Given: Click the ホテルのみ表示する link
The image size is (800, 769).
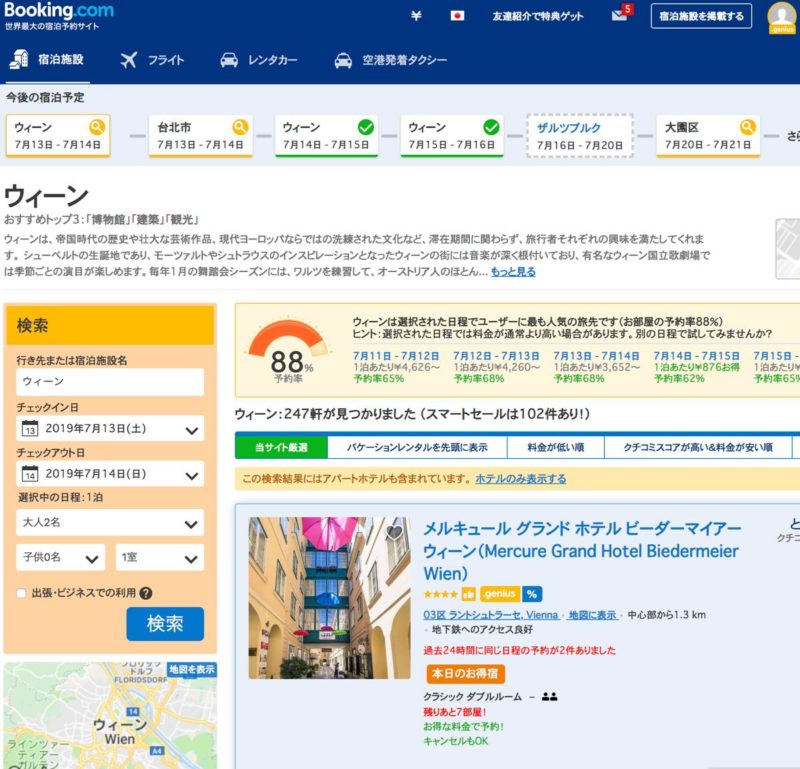Looking at the screenshot, I should click(x=520, y=479).
